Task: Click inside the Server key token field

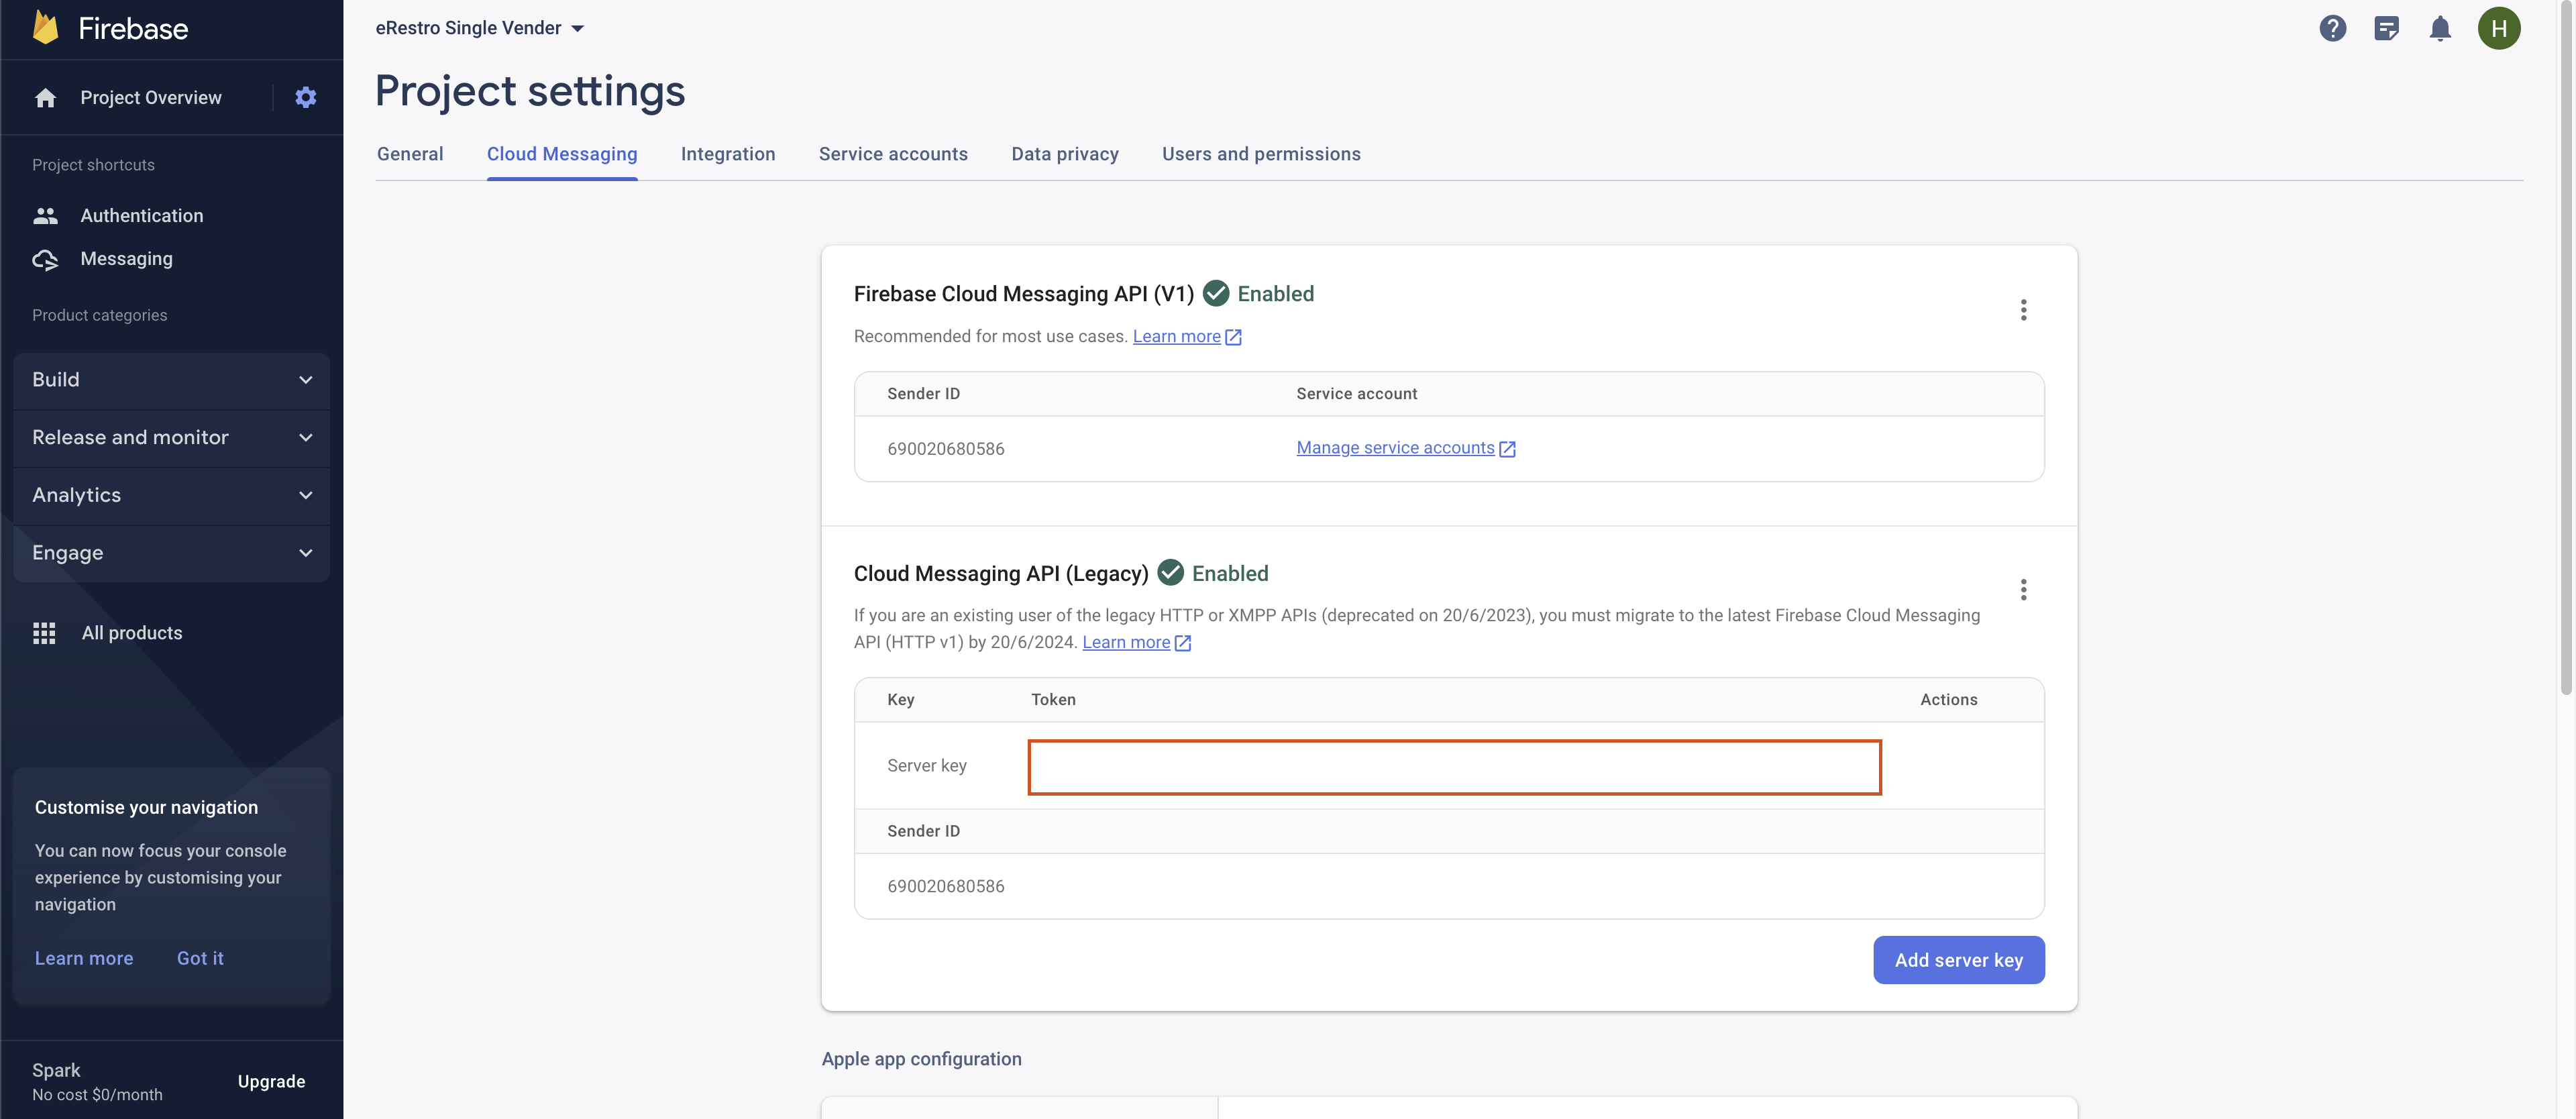Action: [x=1454, y=767]
